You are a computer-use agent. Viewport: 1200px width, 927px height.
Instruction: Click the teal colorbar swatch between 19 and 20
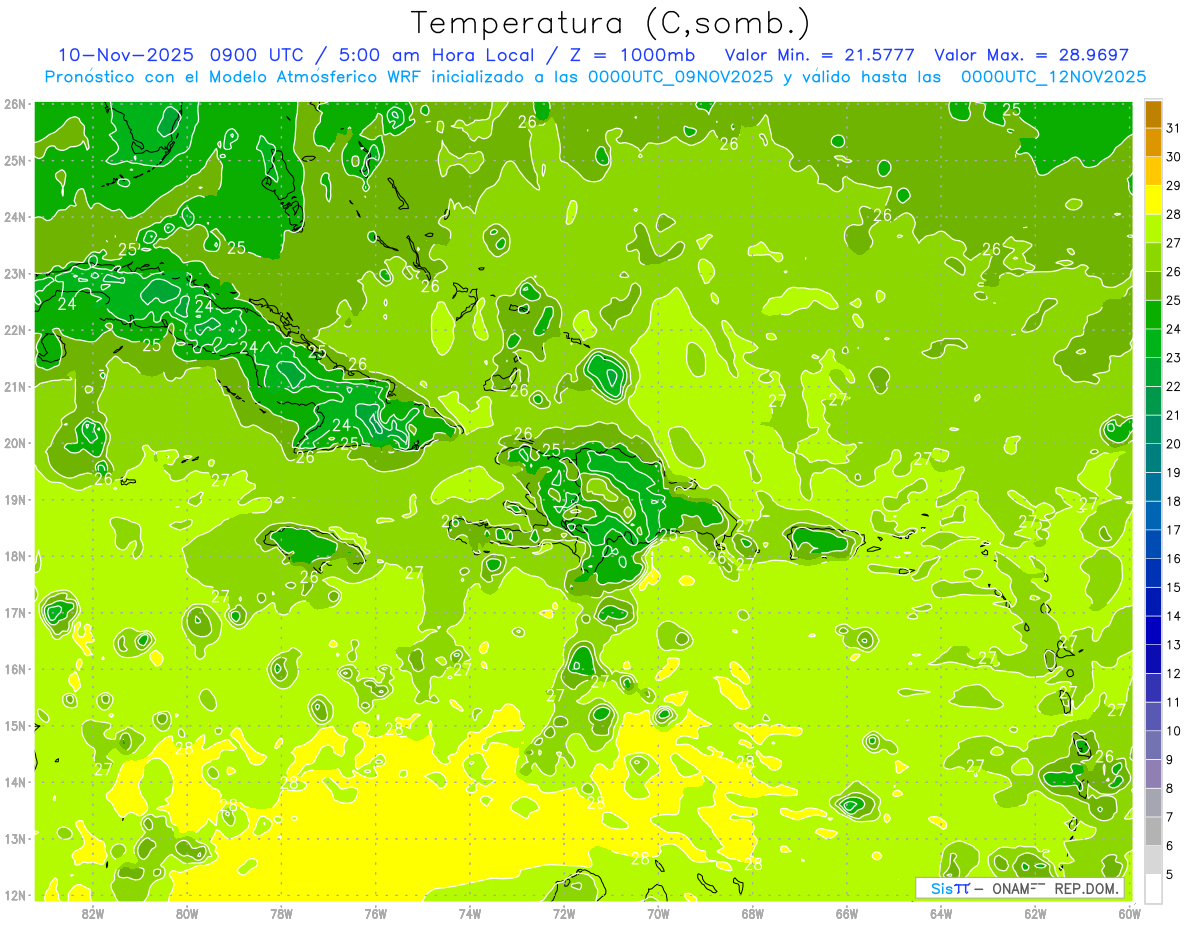click(x=1153, y=458)
